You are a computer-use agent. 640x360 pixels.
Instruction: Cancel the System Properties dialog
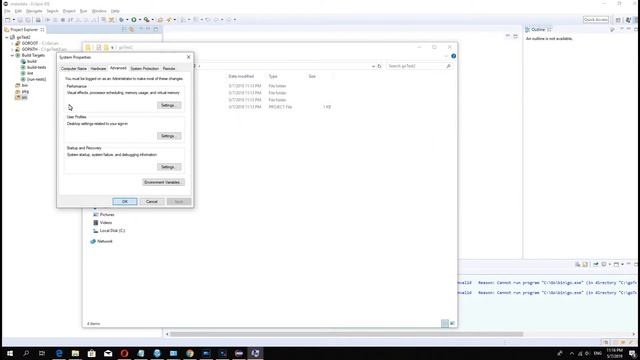pos(151,202)
